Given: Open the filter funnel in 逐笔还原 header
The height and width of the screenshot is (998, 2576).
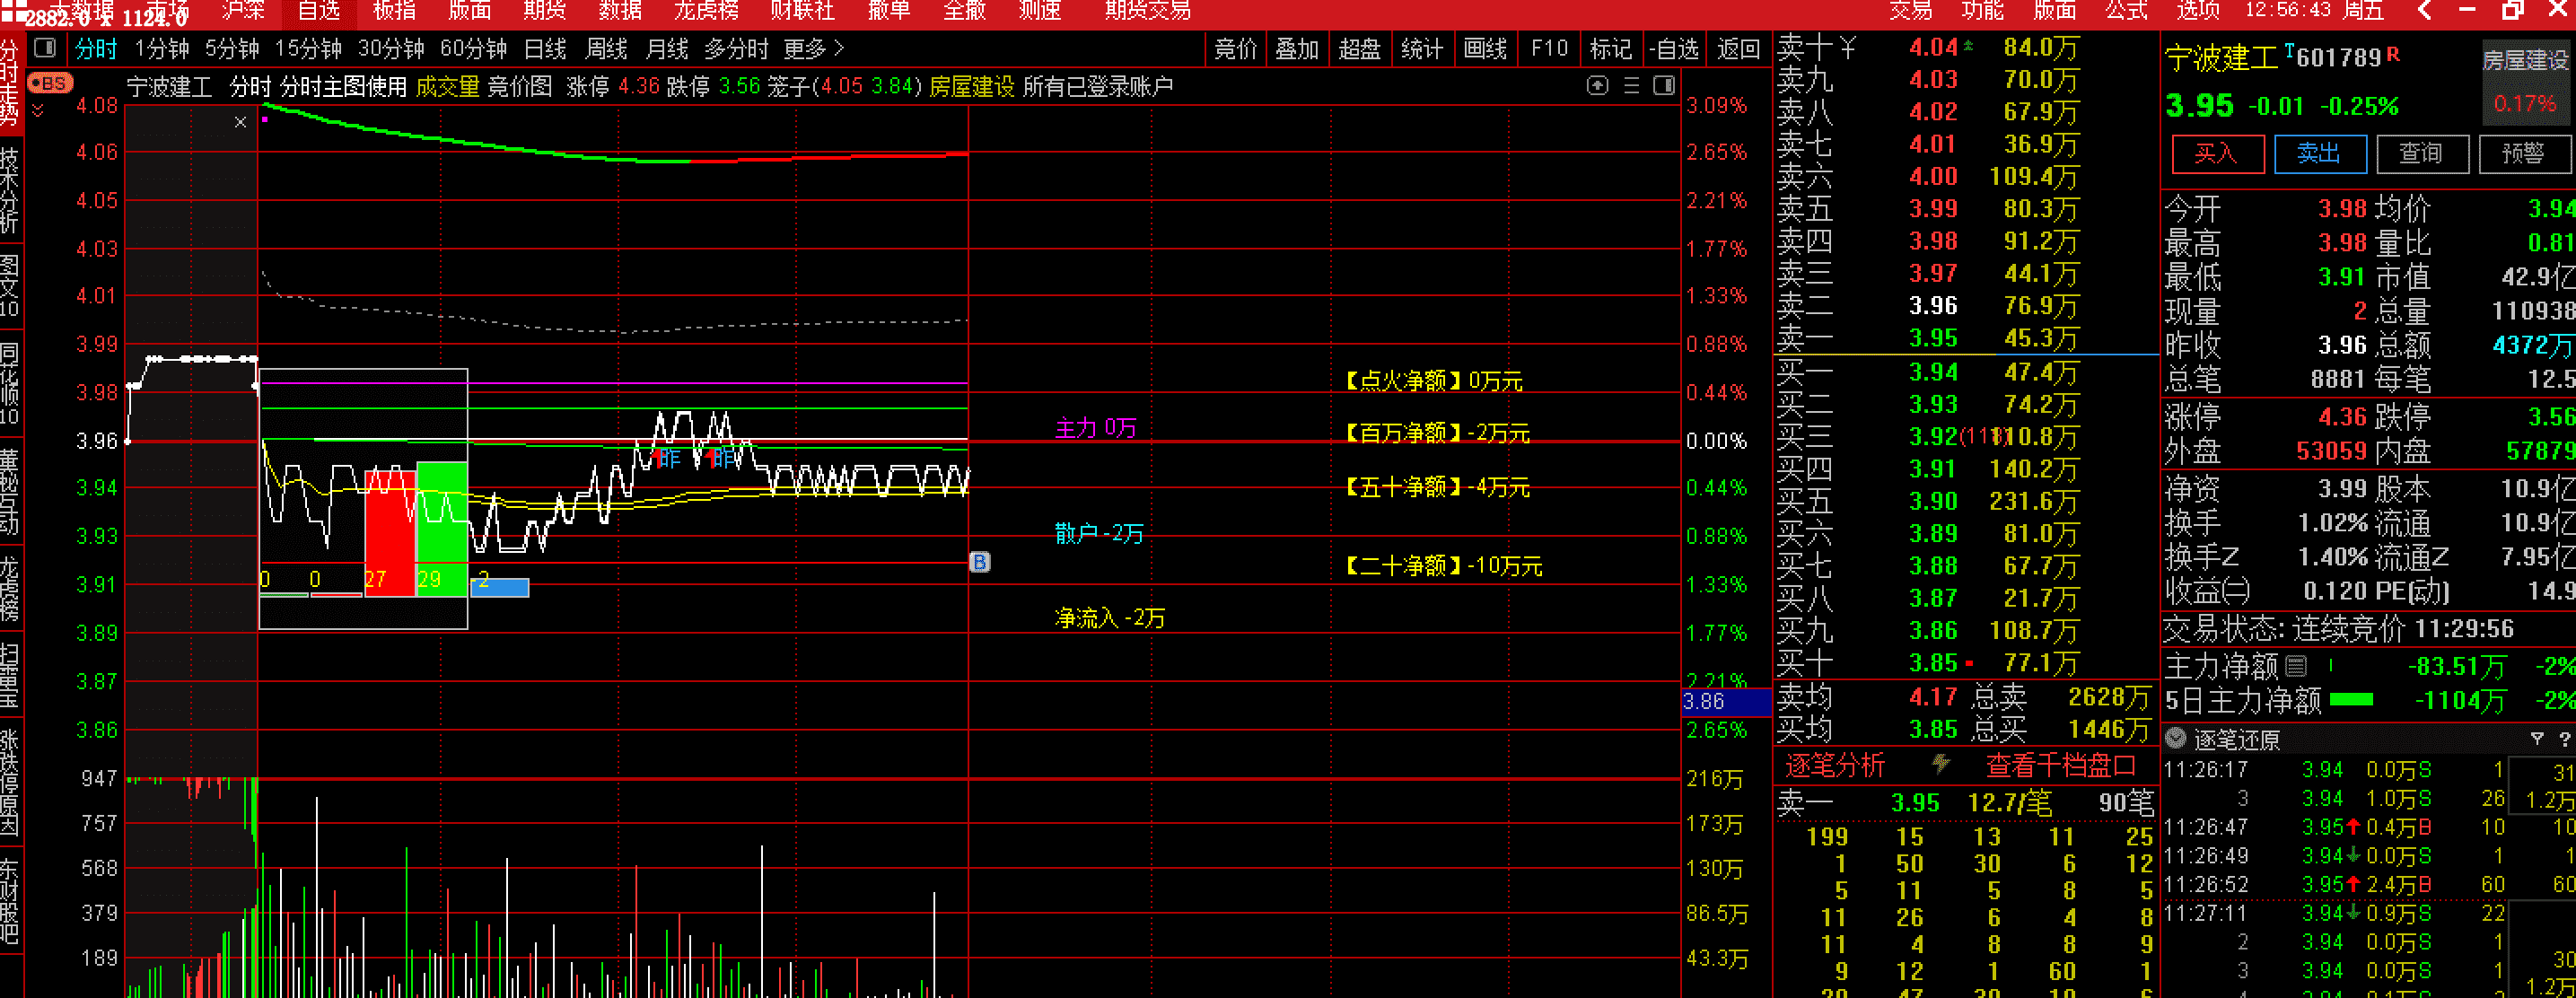Looking at the screenshot, I should point(2537,739).
